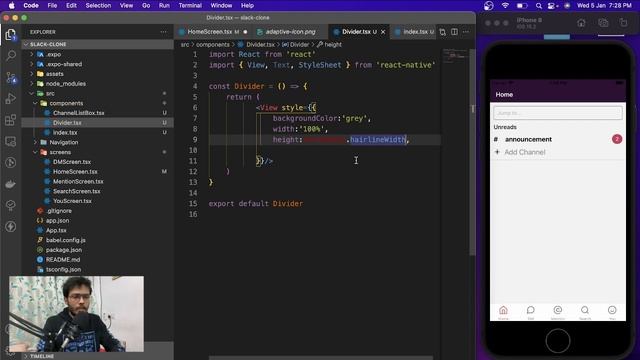Close the Divider.tsx editor tab
Image resolution: width=640 pixels, height=360 pixels.
pos(383,31)
